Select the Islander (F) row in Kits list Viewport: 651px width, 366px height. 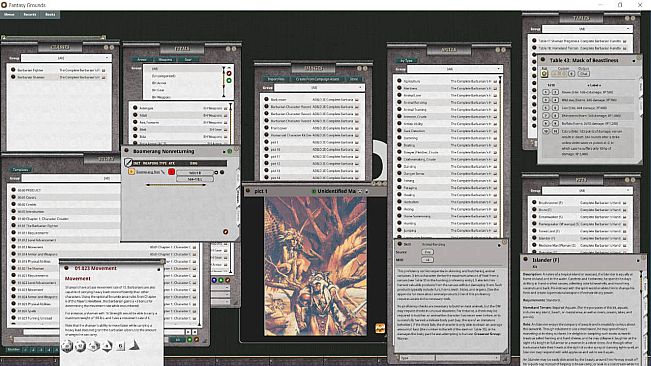pyautogui.click(x=580, y=238)
